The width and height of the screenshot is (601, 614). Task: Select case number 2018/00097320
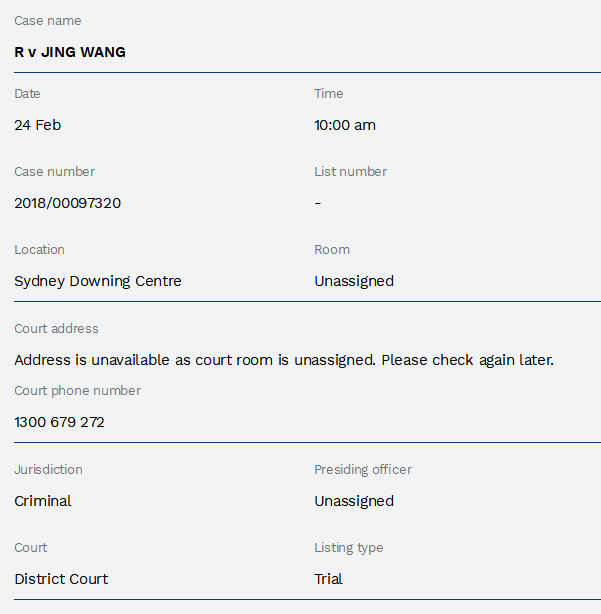click(67, 203)
